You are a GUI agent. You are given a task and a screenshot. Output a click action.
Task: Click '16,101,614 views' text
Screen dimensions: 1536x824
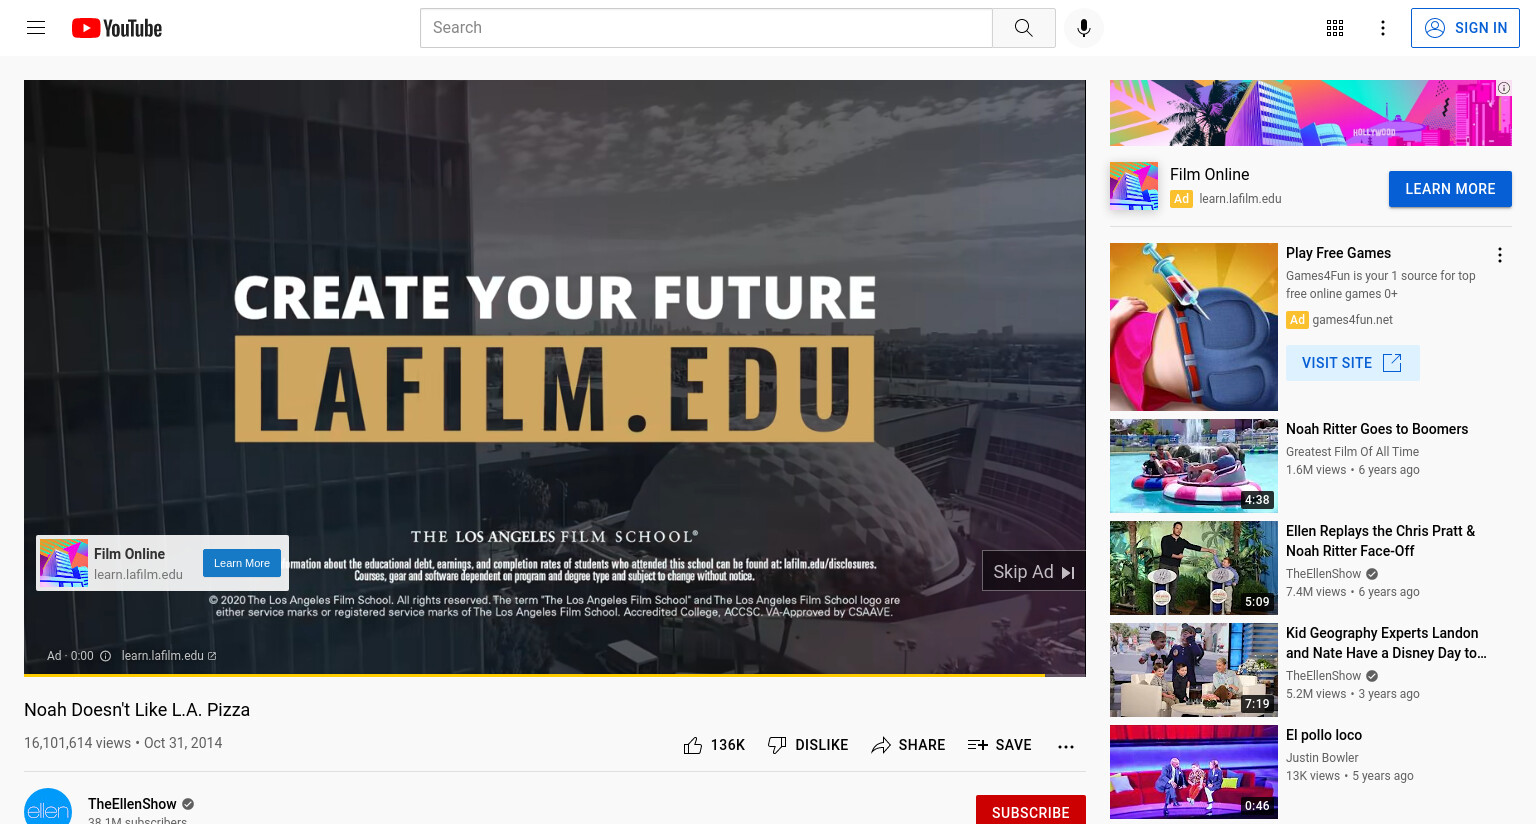pyautogui.click(x=77, y=743)
